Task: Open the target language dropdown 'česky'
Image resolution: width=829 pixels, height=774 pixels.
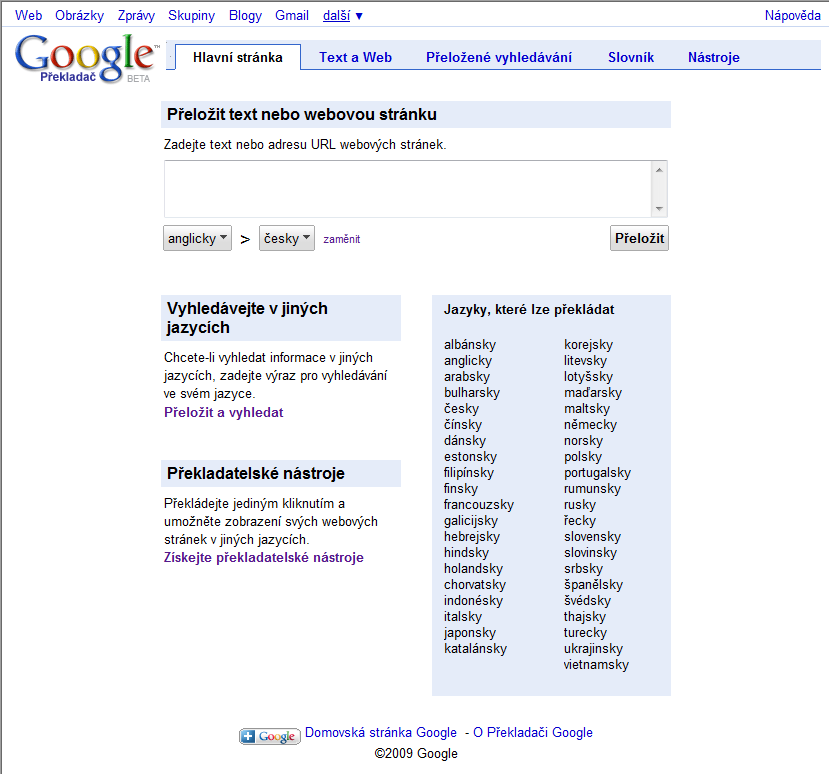Action: (287, 238)
